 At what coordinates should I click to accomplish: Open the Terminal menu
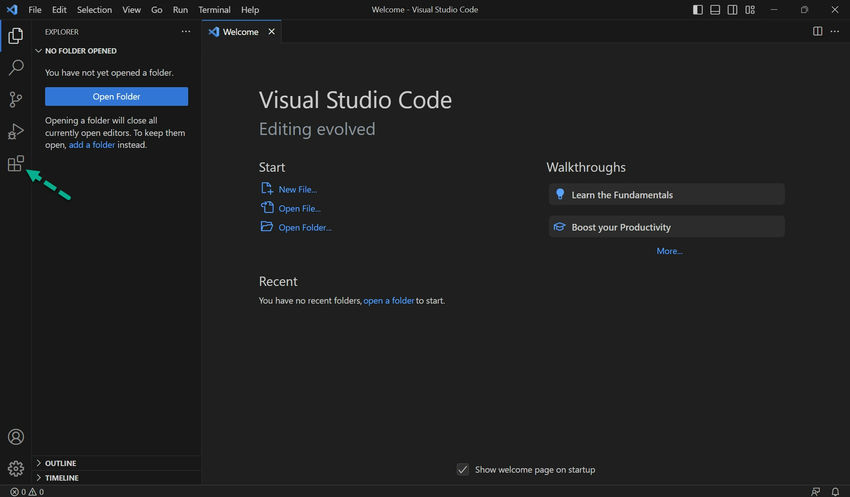(x=214, y=10)
